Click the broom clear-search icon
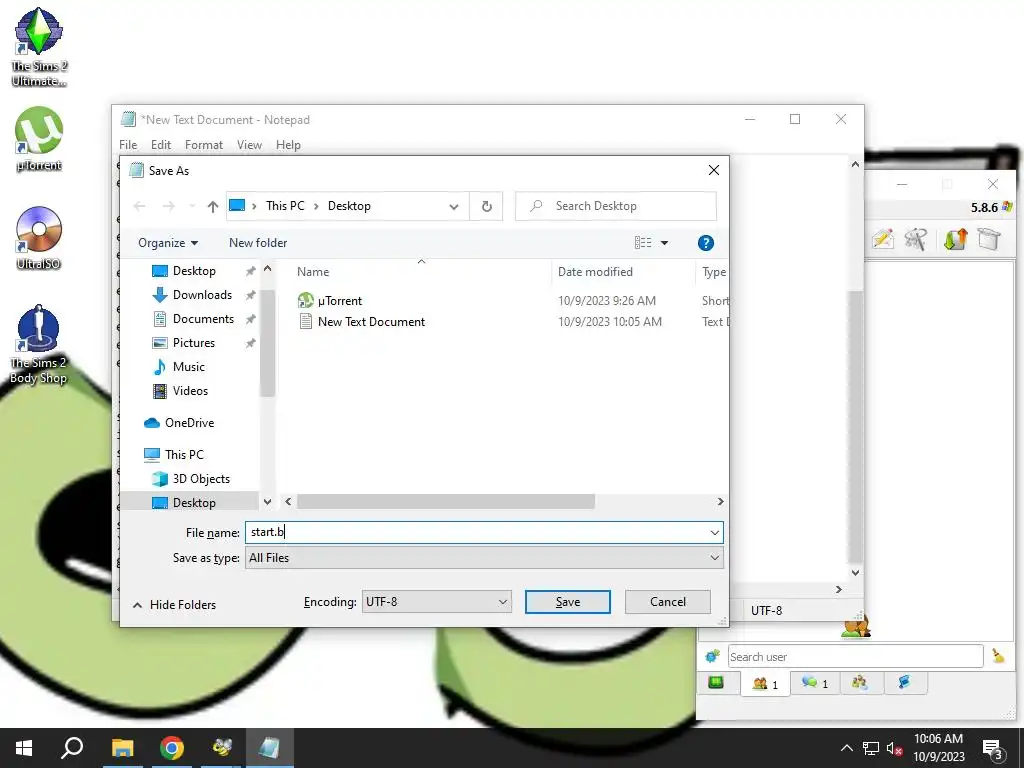The width and height of the screenshot is (1024, 768). [998, 656]
